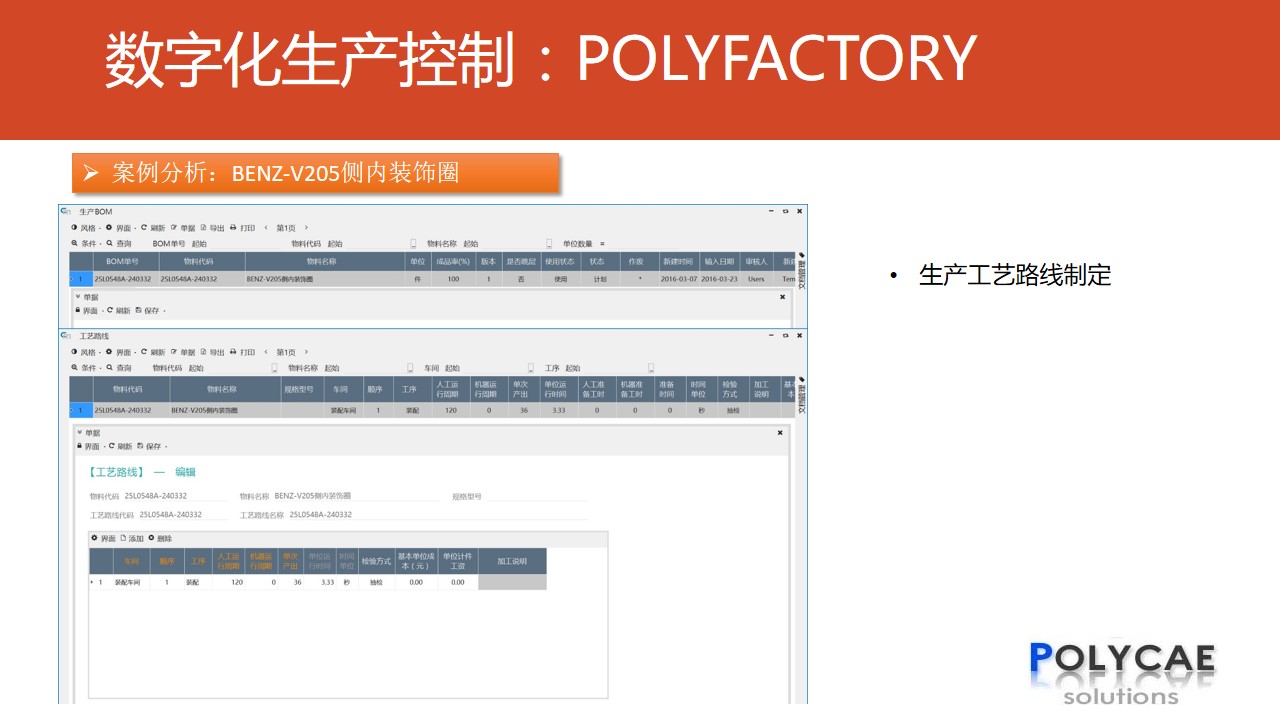Open 风格 style menu in 工艺路线 window
The height and width of the screenshot is (720, 1280).
point(84,352)
